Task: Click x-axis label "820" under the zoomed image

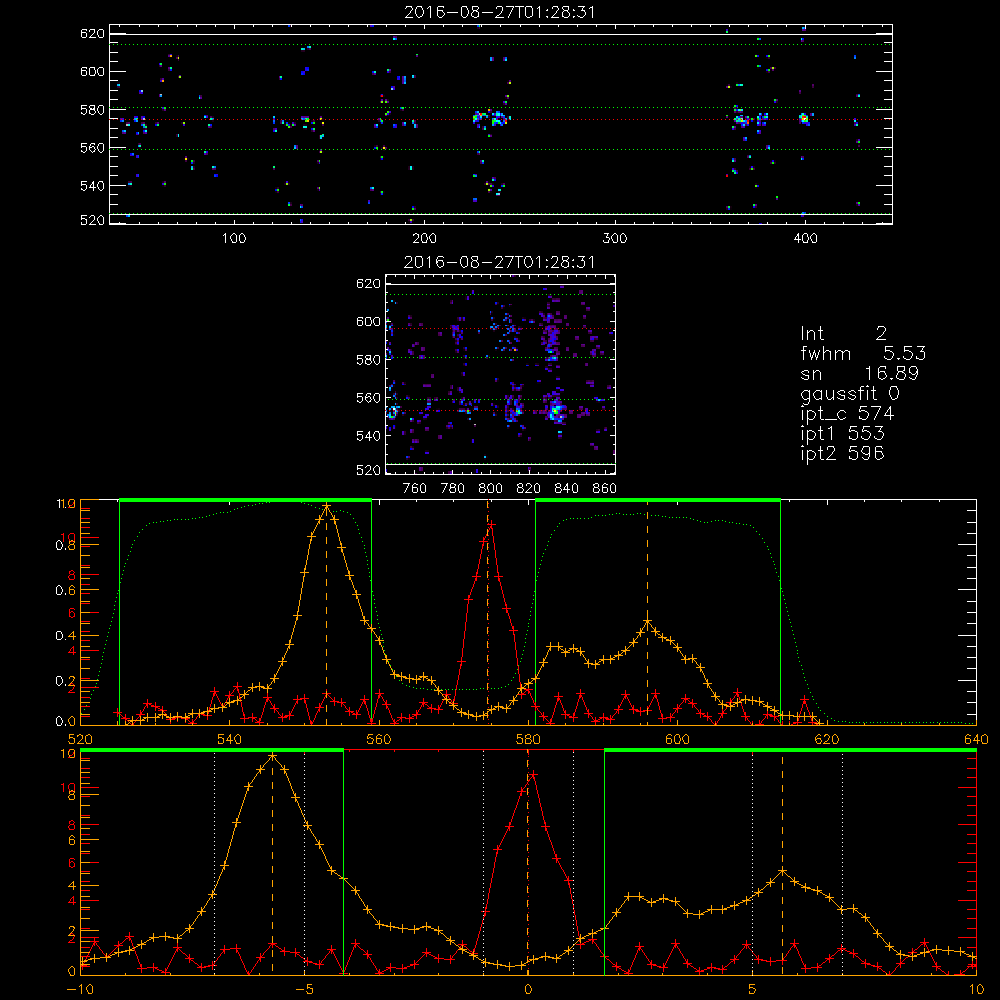Action: pos(529,489)
